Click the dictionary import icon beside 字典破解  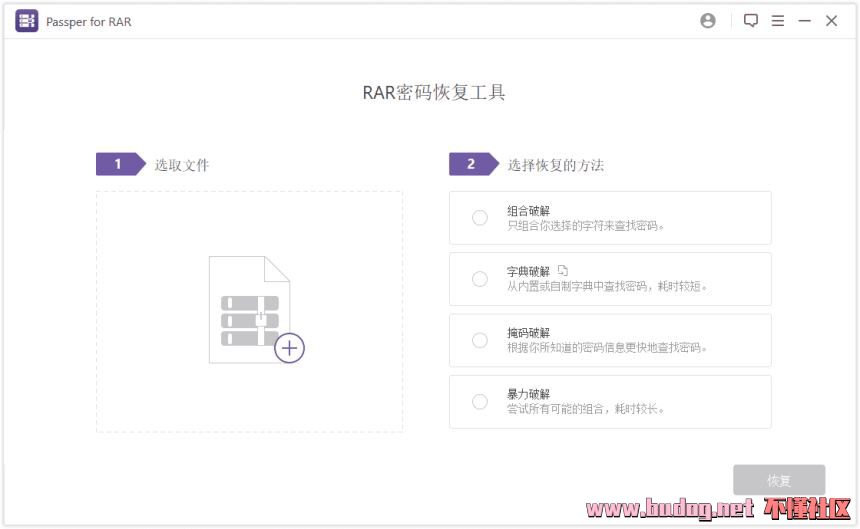click(563, 270)
